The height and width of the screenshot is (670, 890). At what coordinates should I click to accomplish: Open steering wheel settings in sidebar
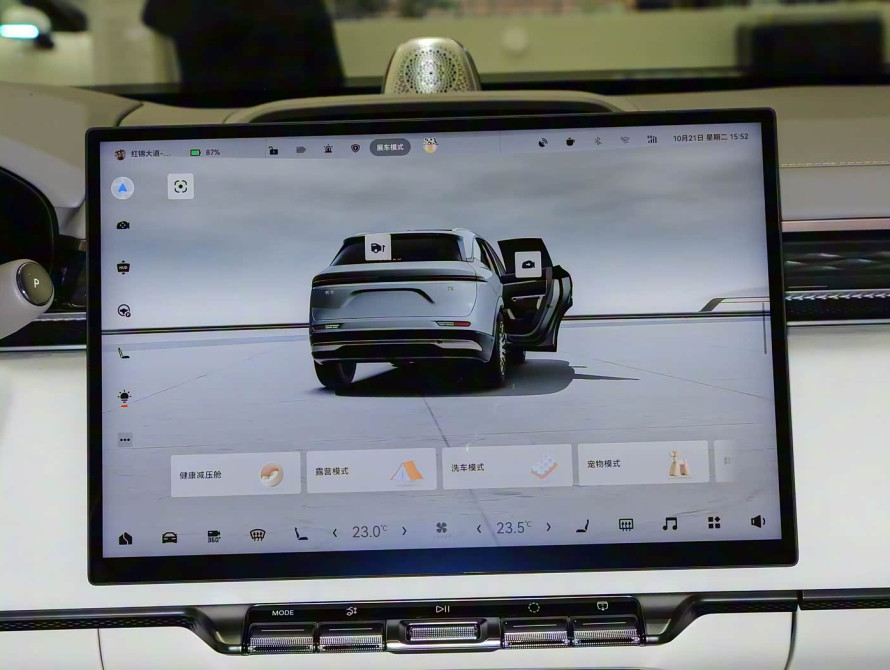(124, 311)
